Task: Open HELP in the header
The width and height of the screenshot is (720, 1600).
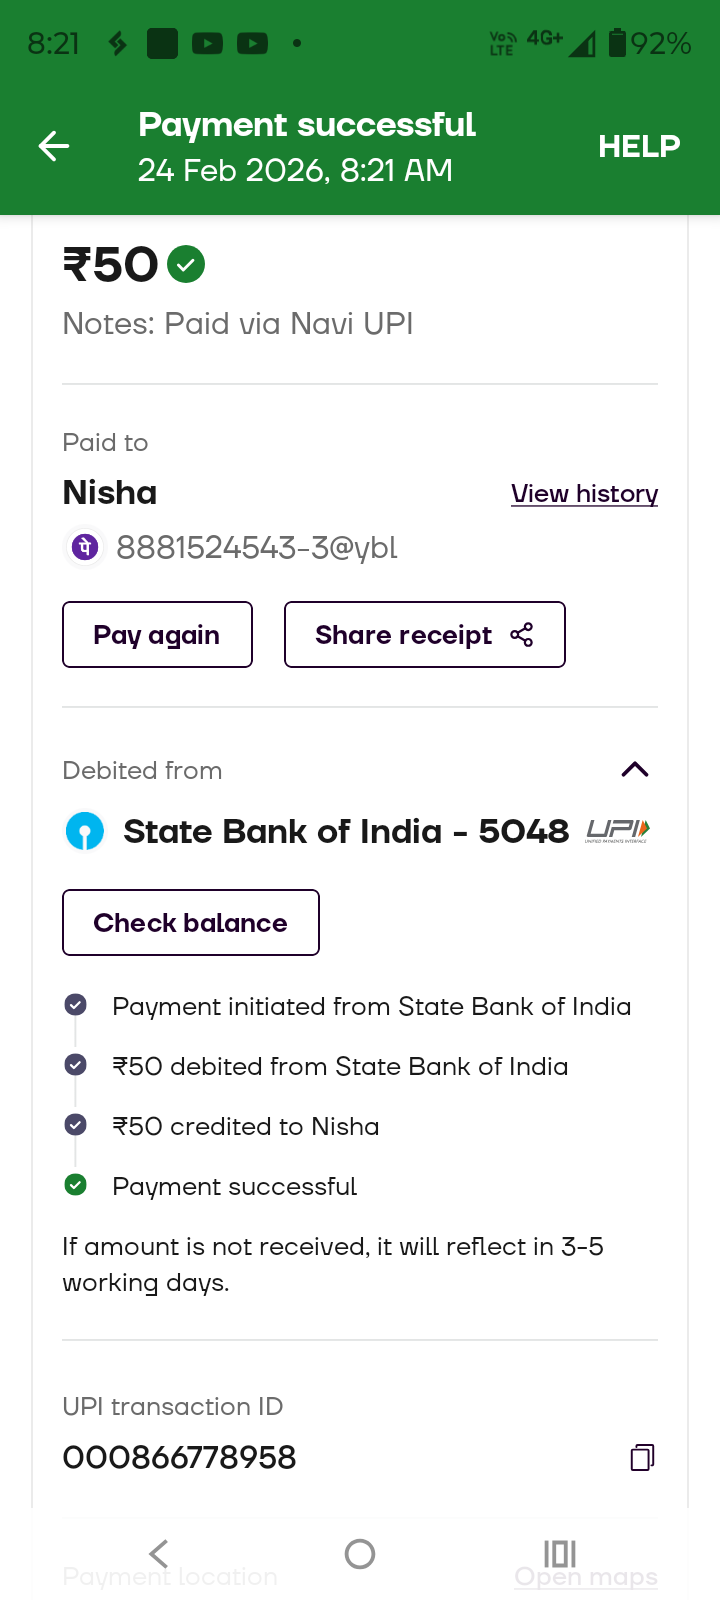Action: click(639, 147)
